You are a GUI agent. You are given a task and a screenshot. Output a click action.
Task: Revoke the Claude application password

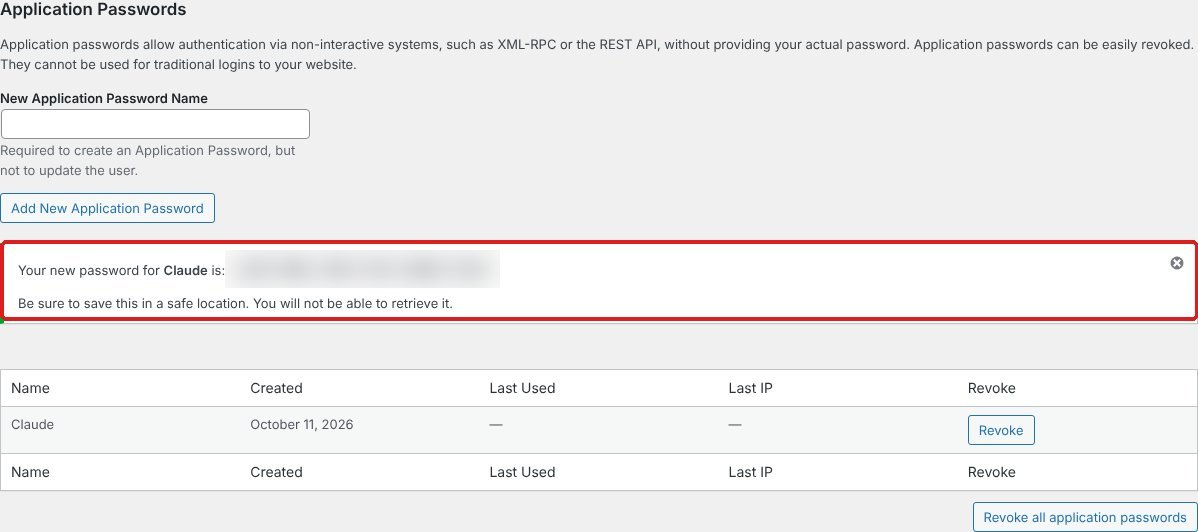1001,430
